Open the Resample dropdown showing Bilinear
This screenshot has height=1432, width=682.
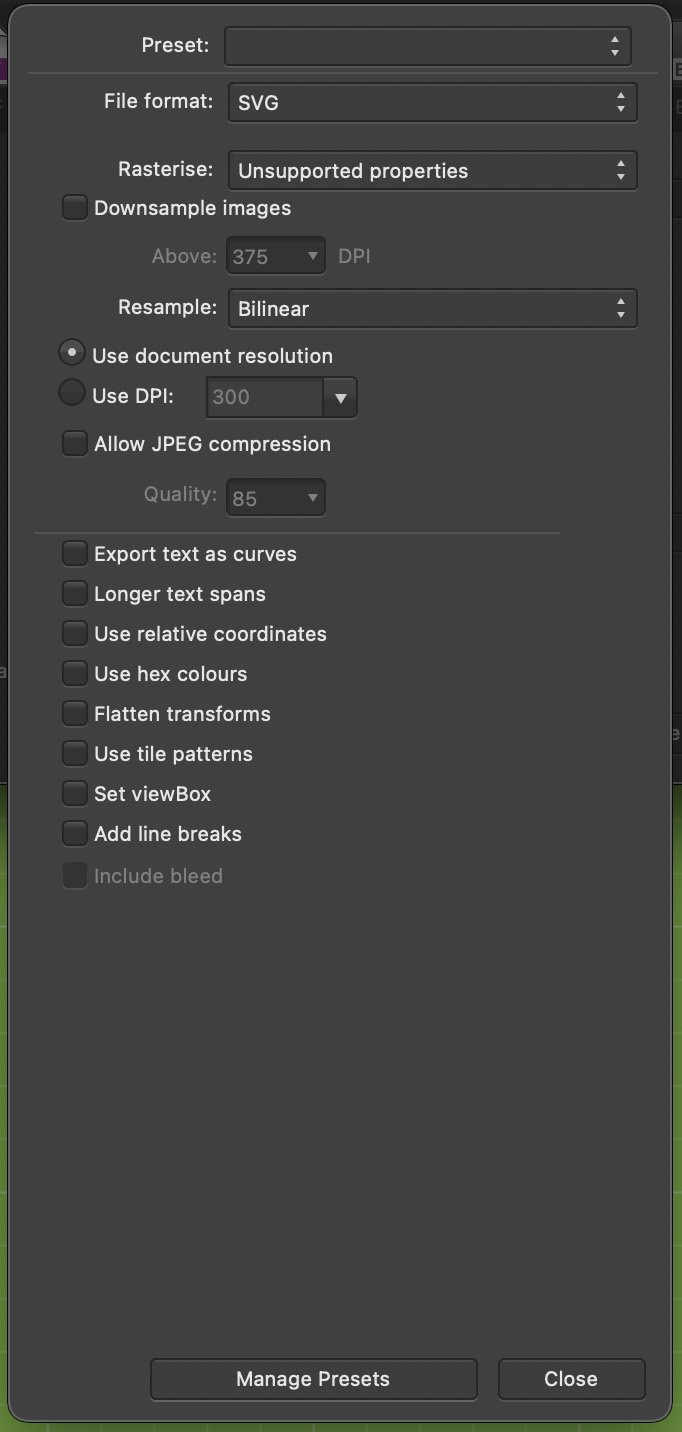(x=433, y=308)
